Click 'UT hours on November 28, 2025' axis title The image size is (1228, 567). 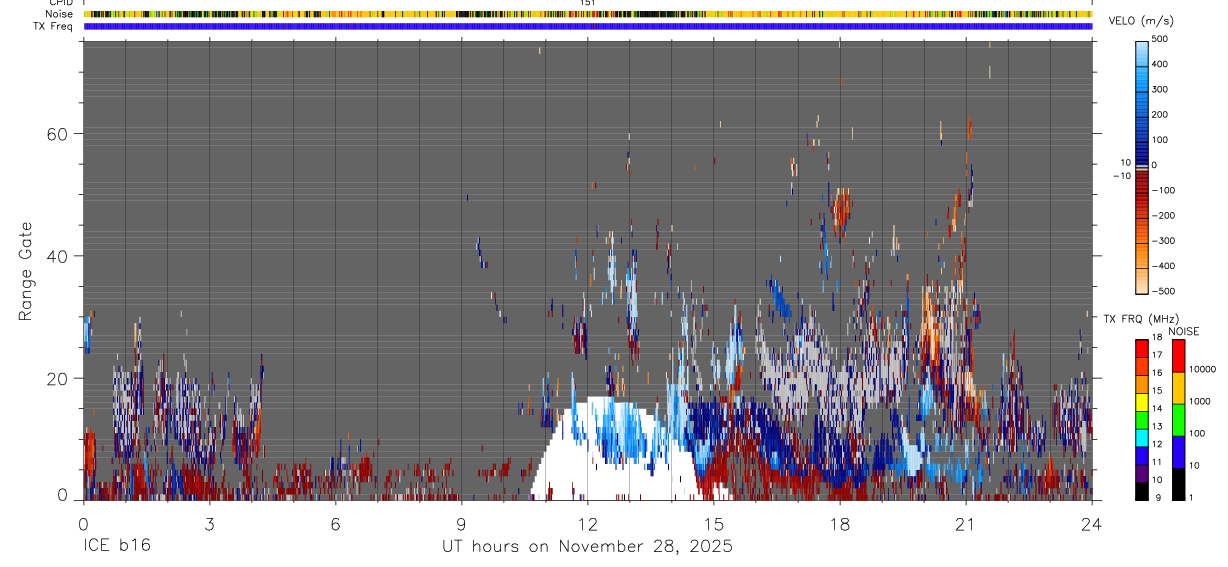(587, 547)
